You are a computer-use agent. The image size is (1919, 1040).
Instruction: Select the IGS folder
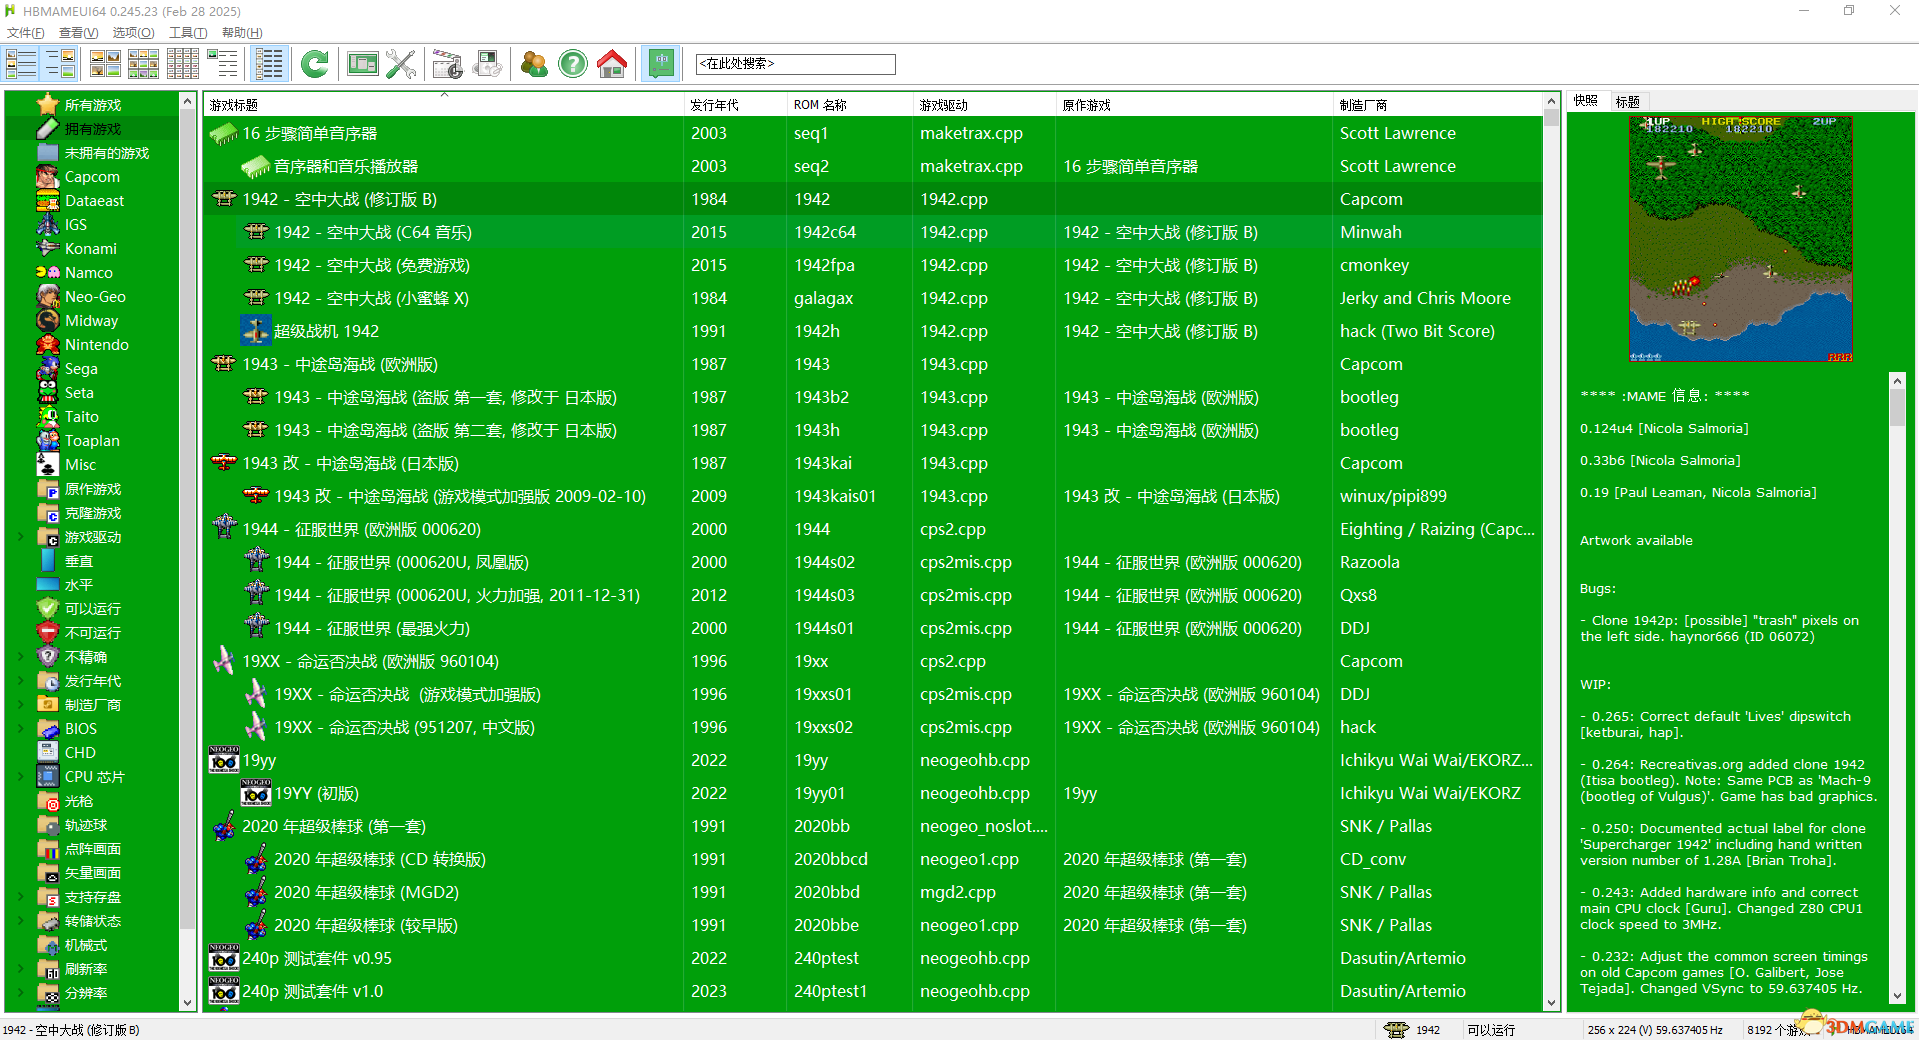coord(76,225)
